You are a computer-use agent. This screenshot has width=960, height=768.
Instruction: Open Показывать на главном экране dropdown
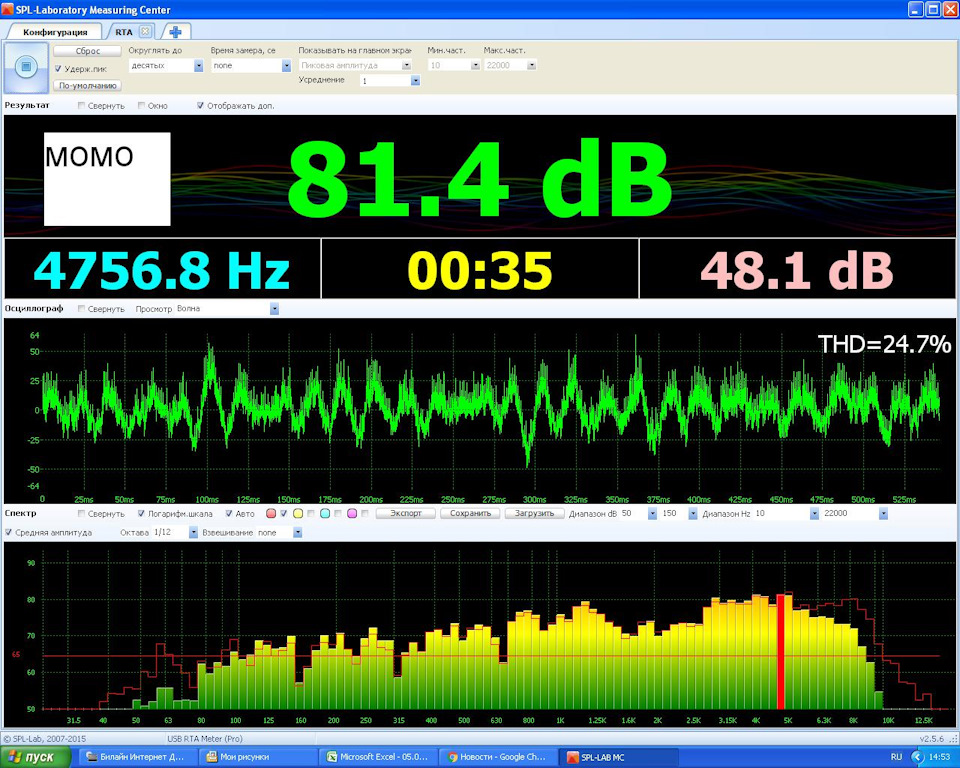point(406,65)
